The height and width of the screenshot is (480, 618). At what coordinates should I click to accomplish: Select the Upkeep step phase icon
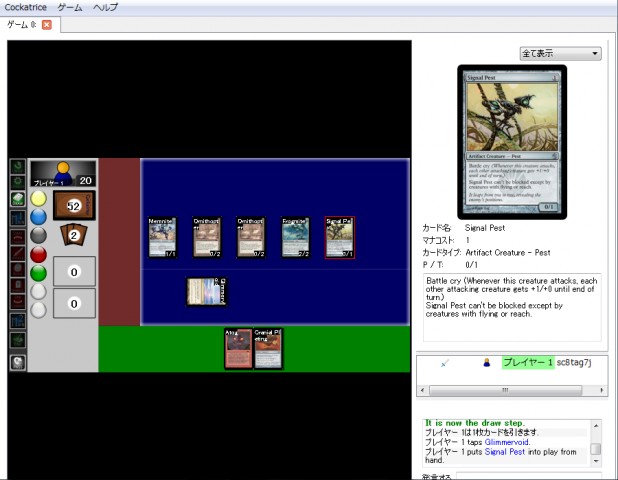click(x=18, y=182)
